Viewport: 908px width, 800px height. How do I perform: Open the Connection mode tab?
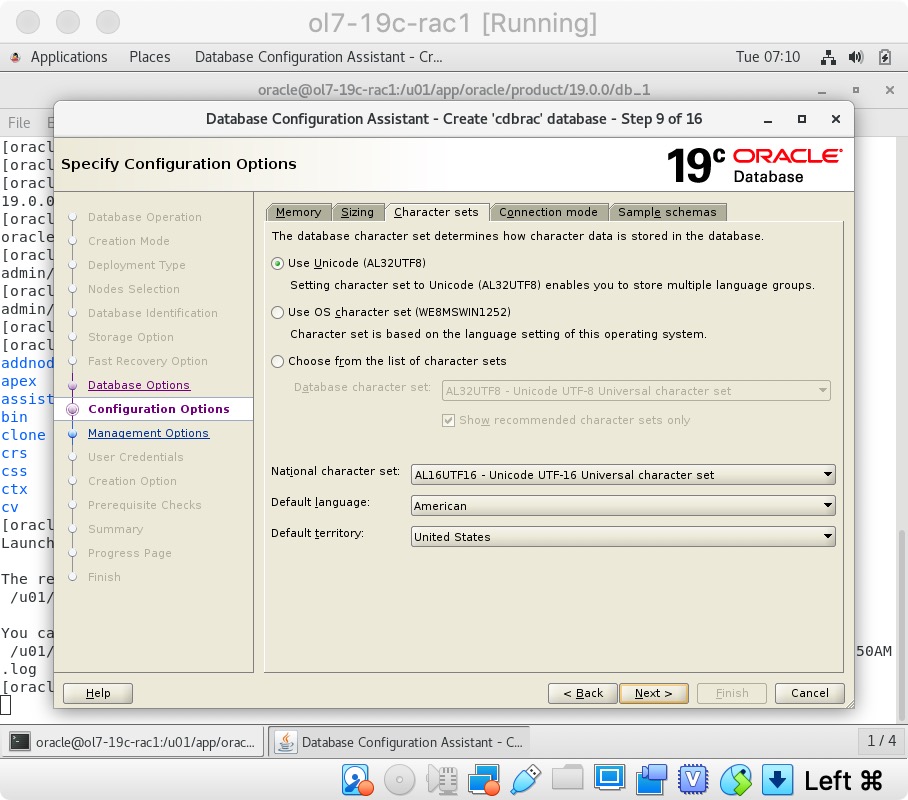click(548, 212)
